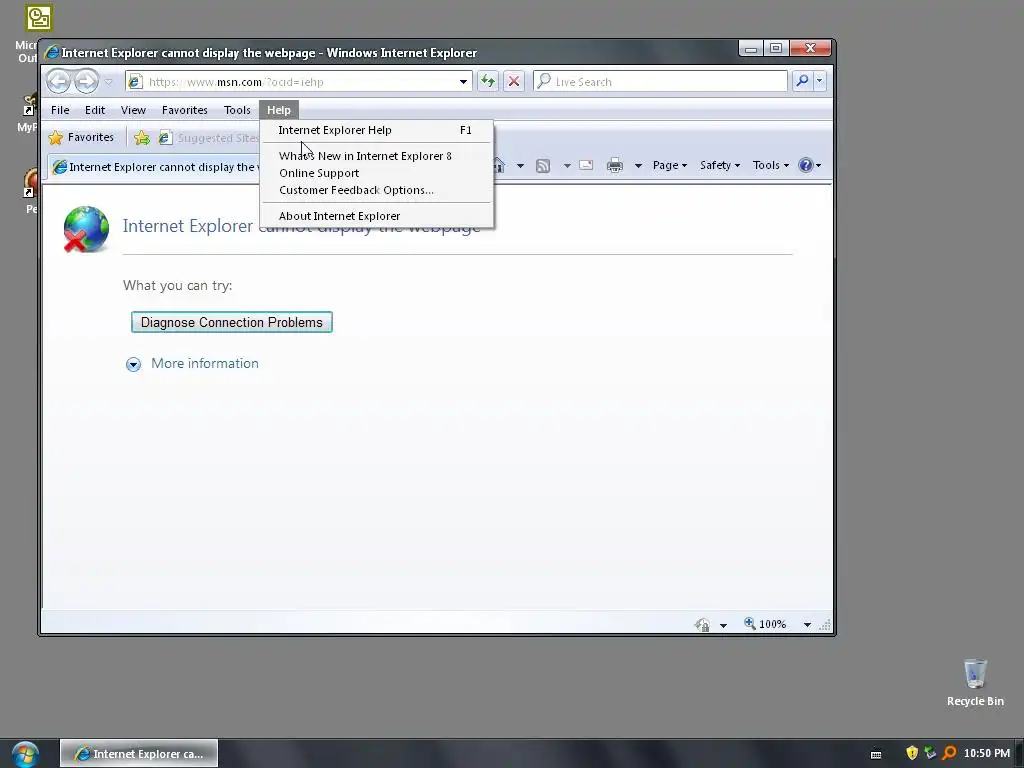Viewport: 1024px width, 768px height.
Task: Open the Recycle Bin desktop icon
Action: [x=975, y=682]
